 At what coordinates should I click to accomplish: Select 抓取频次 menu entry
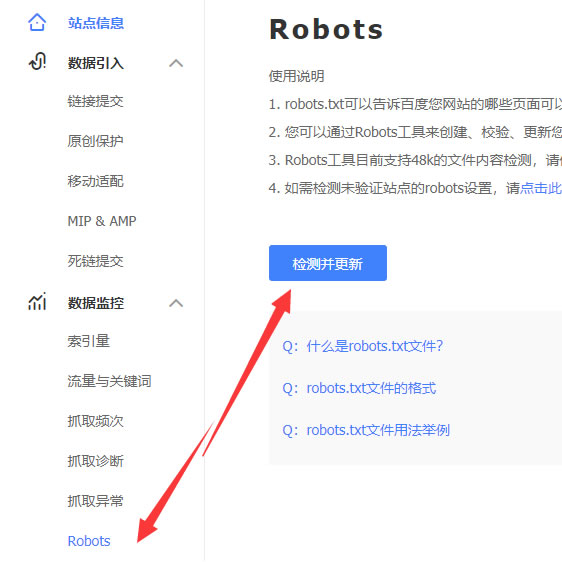click(x=95, y=421)
